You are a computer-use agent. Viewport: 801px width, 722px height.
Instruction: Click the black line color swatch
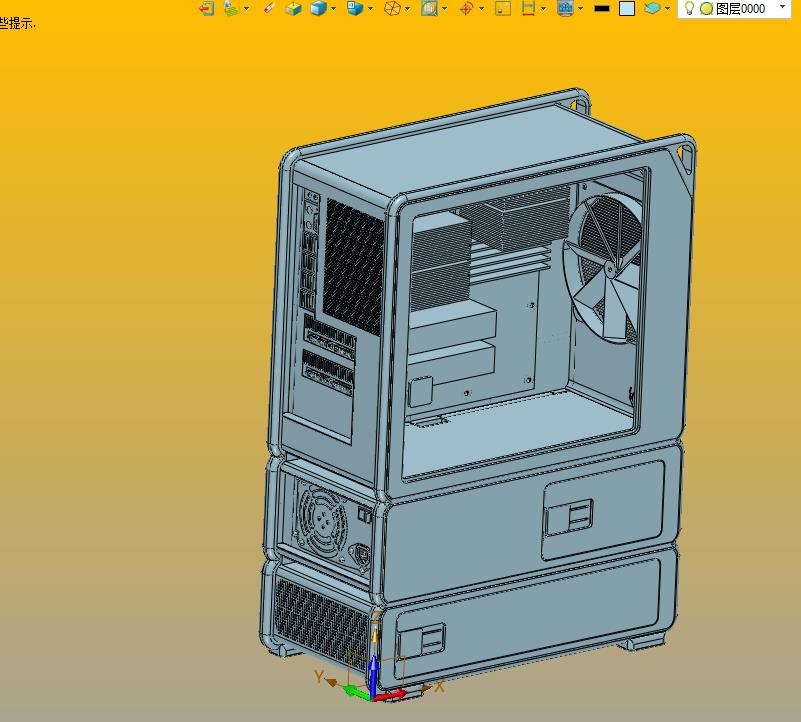(602, 9)
